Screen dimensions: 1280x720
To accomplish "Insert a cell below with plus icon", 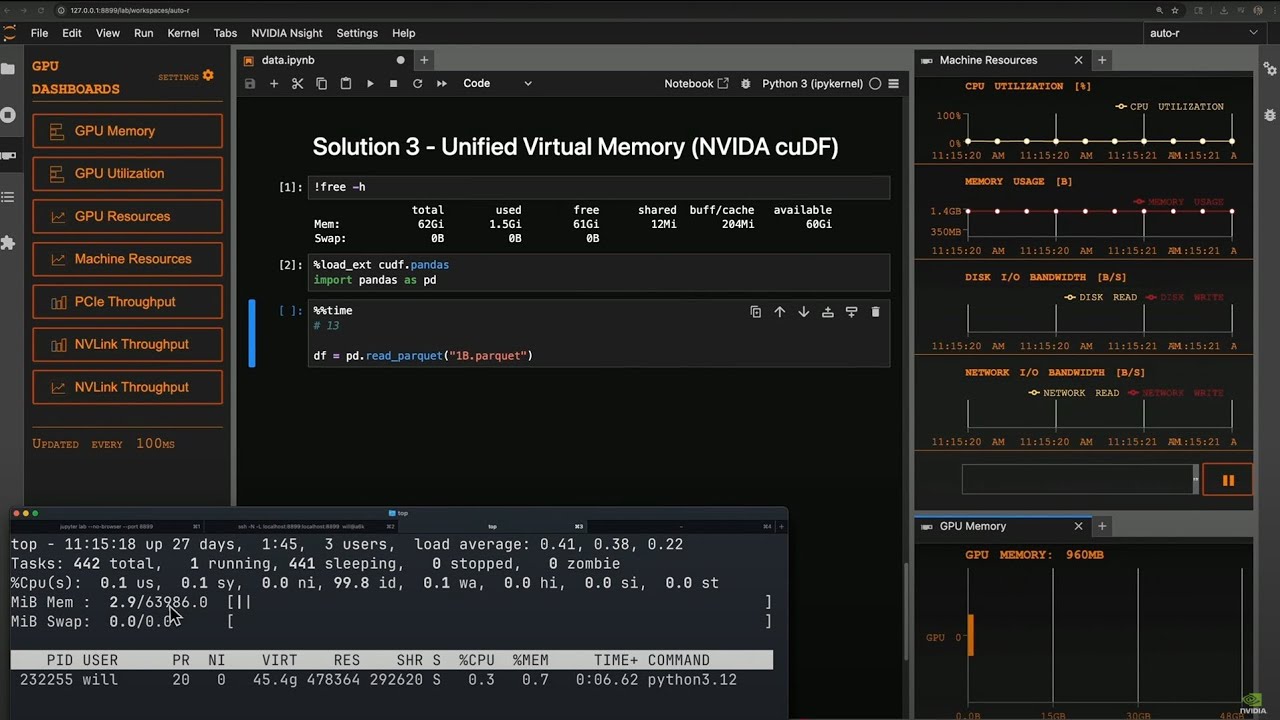I will coord(274,84).
